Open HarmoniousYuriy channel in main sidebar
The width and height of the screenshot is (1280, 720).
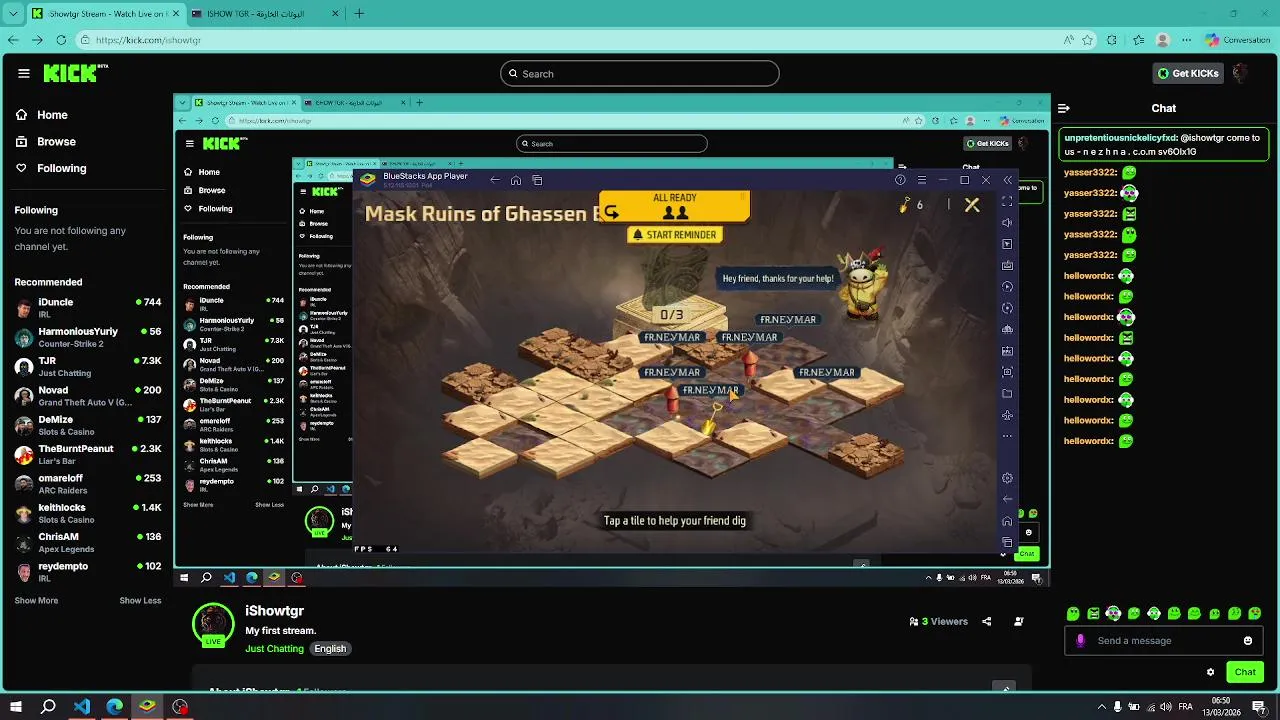(x=88, y=337)
